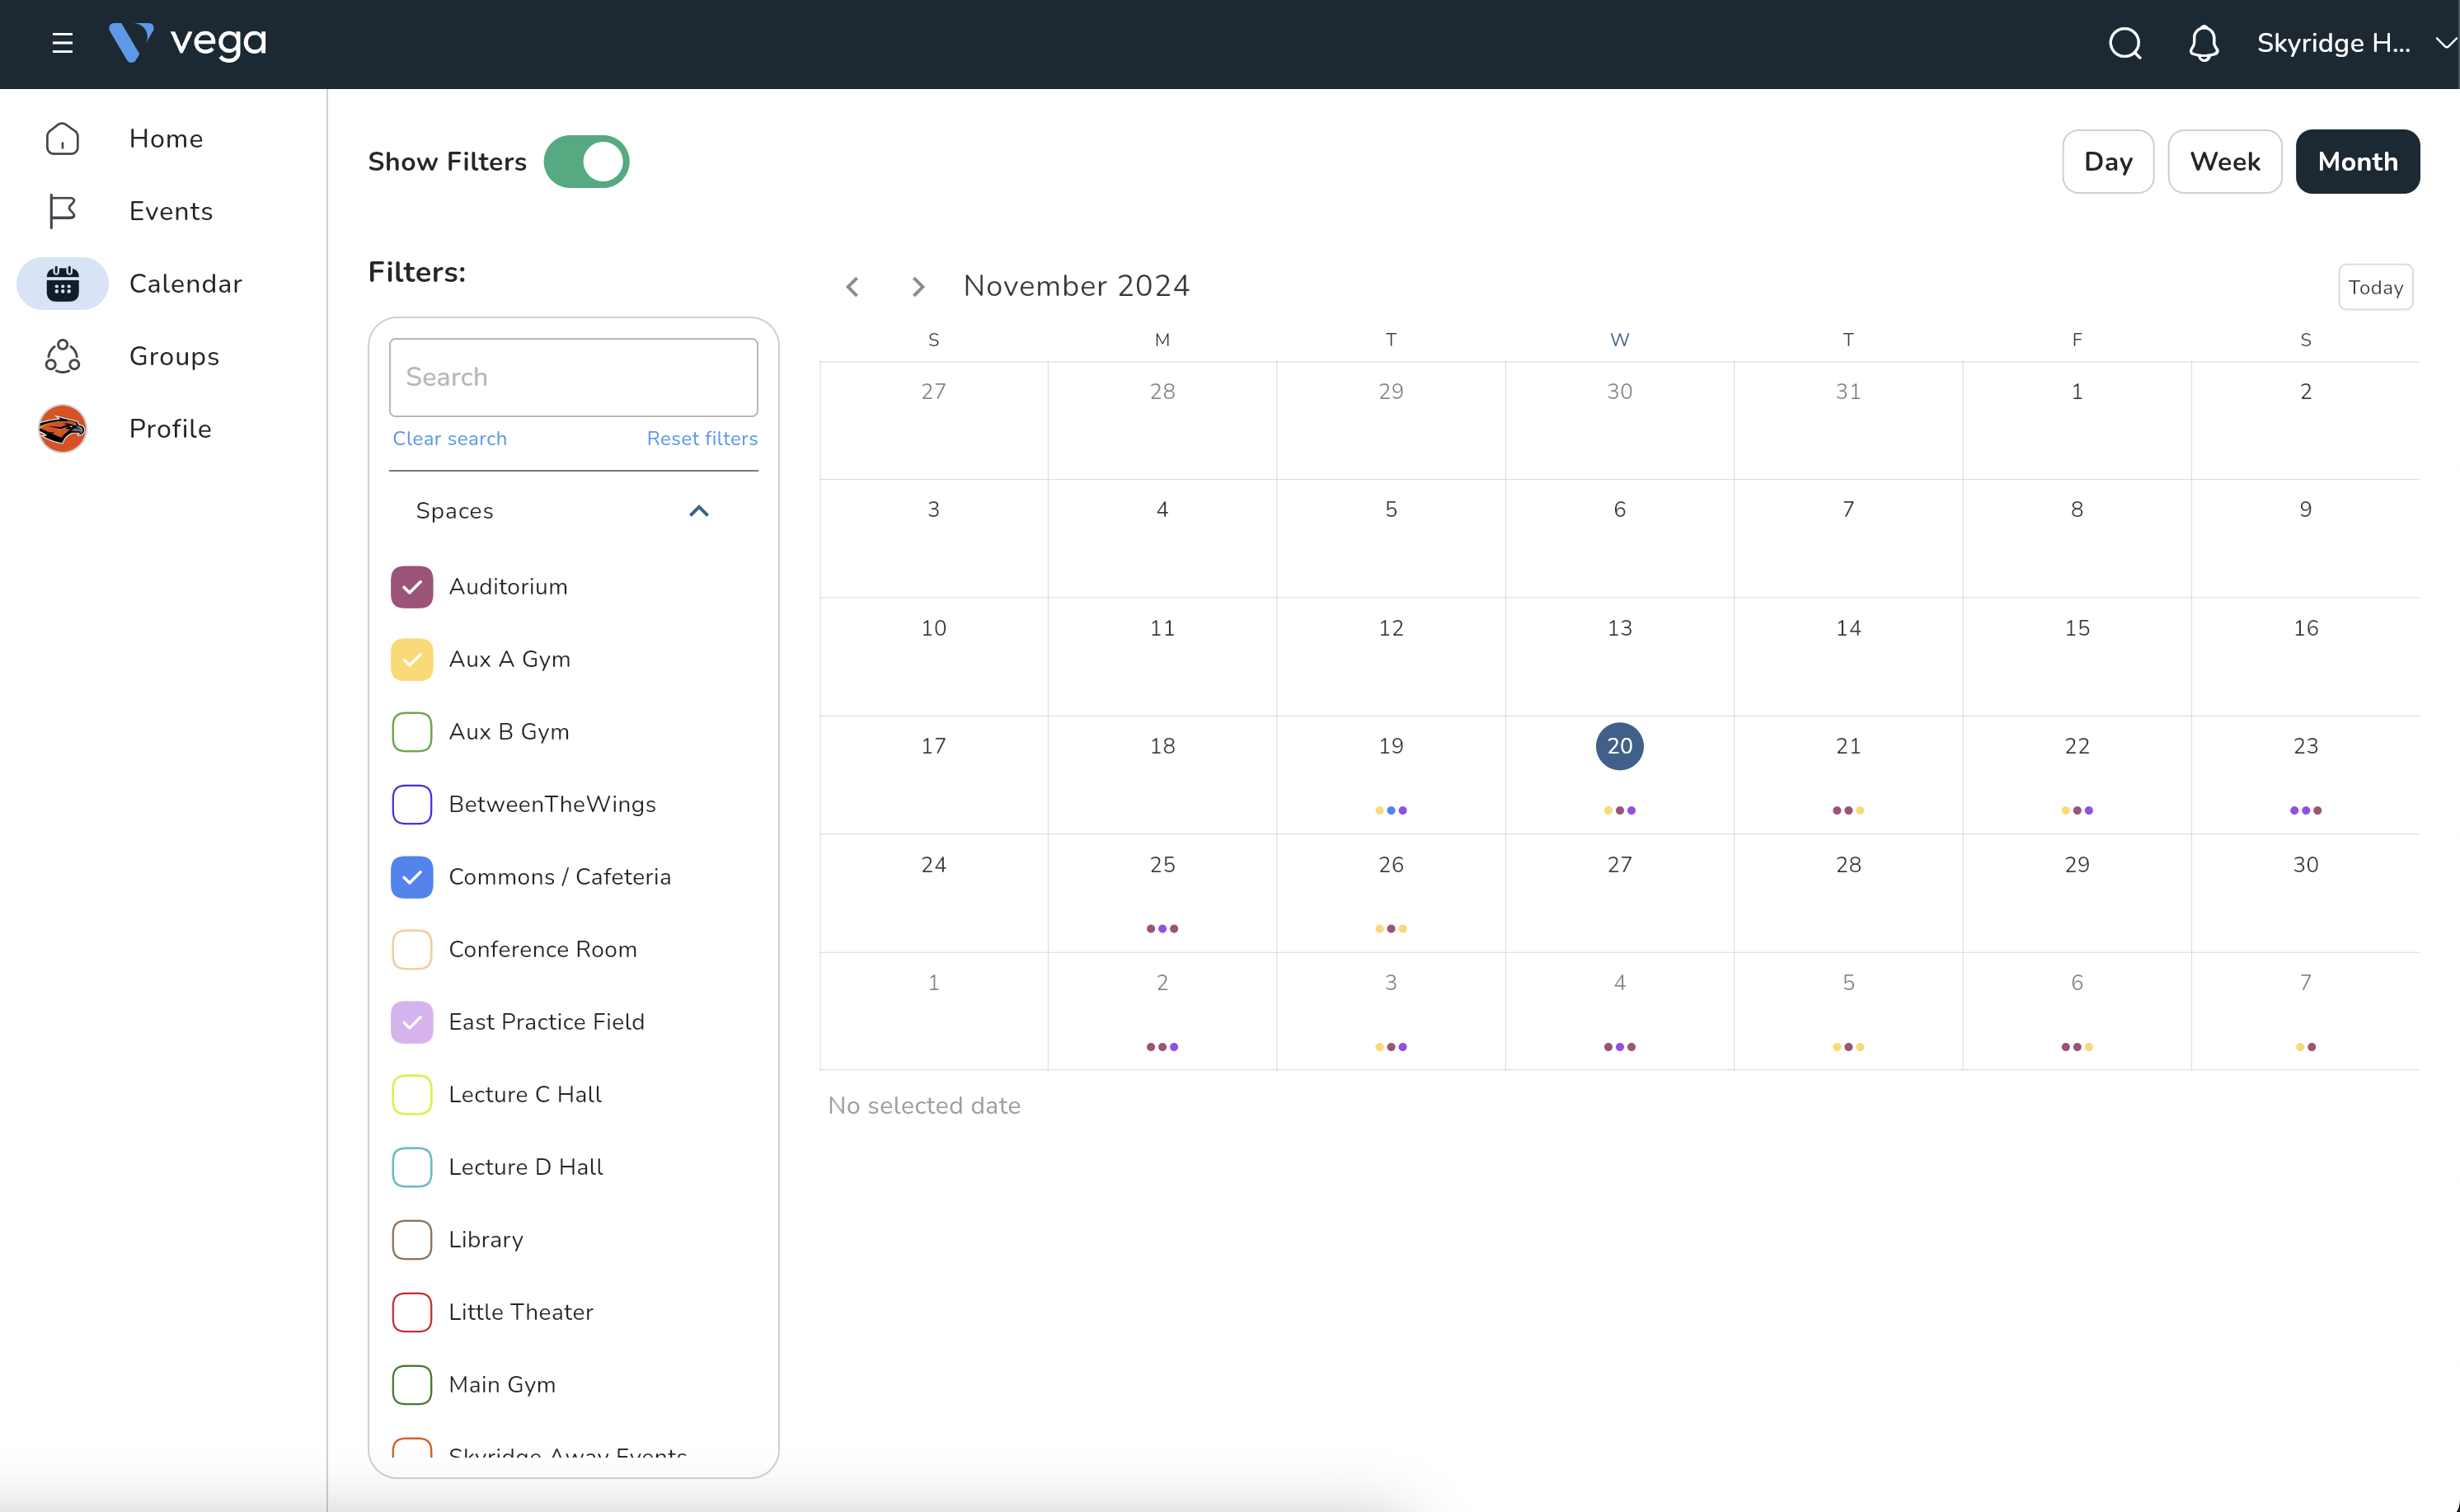Go to next month arrow
Image resolution: width=2460 pixels, height=1512 pixels.
(x=918, y=287)
